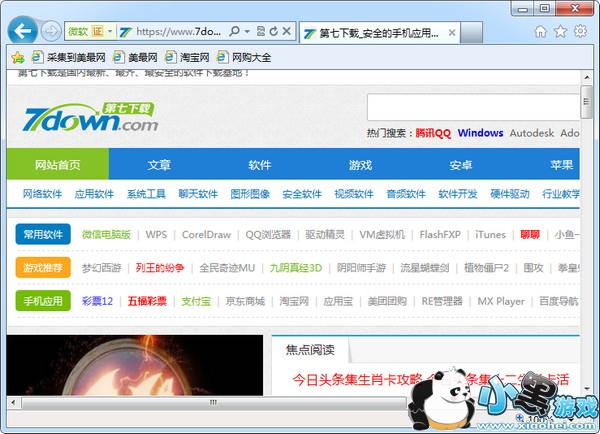
Task: Click the compatibility view icon
Action: click(261, 31)
